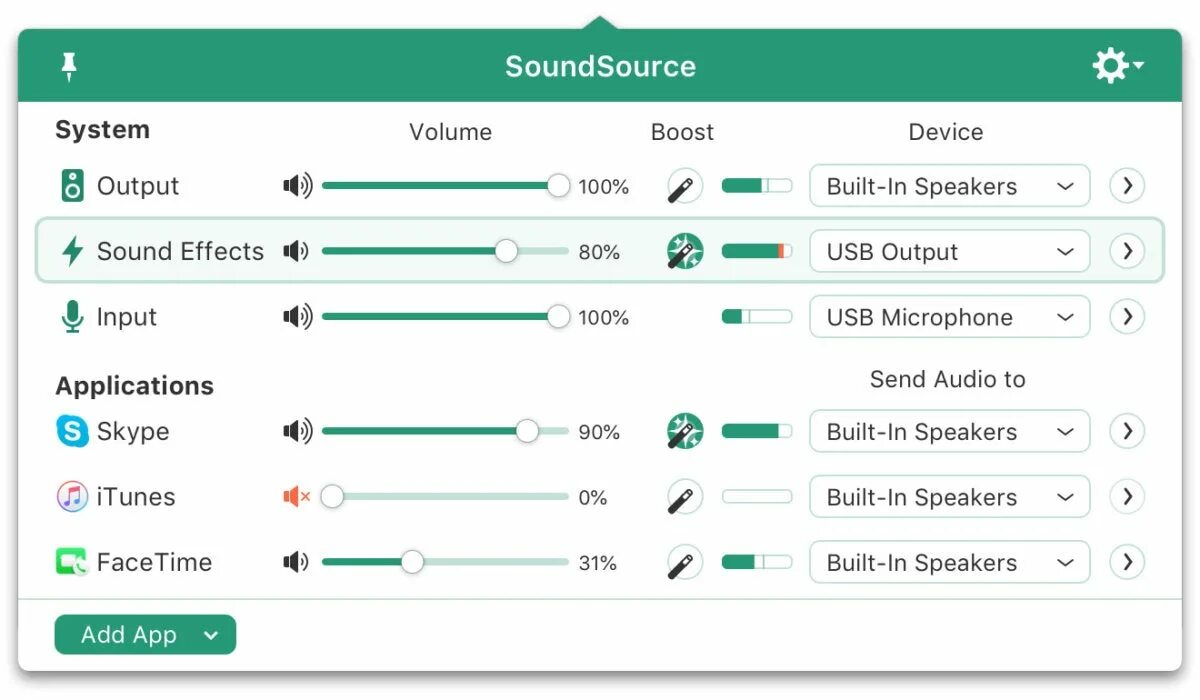Click the Skype level meter
Screen dimensions: 1200x700
(757, 432)
